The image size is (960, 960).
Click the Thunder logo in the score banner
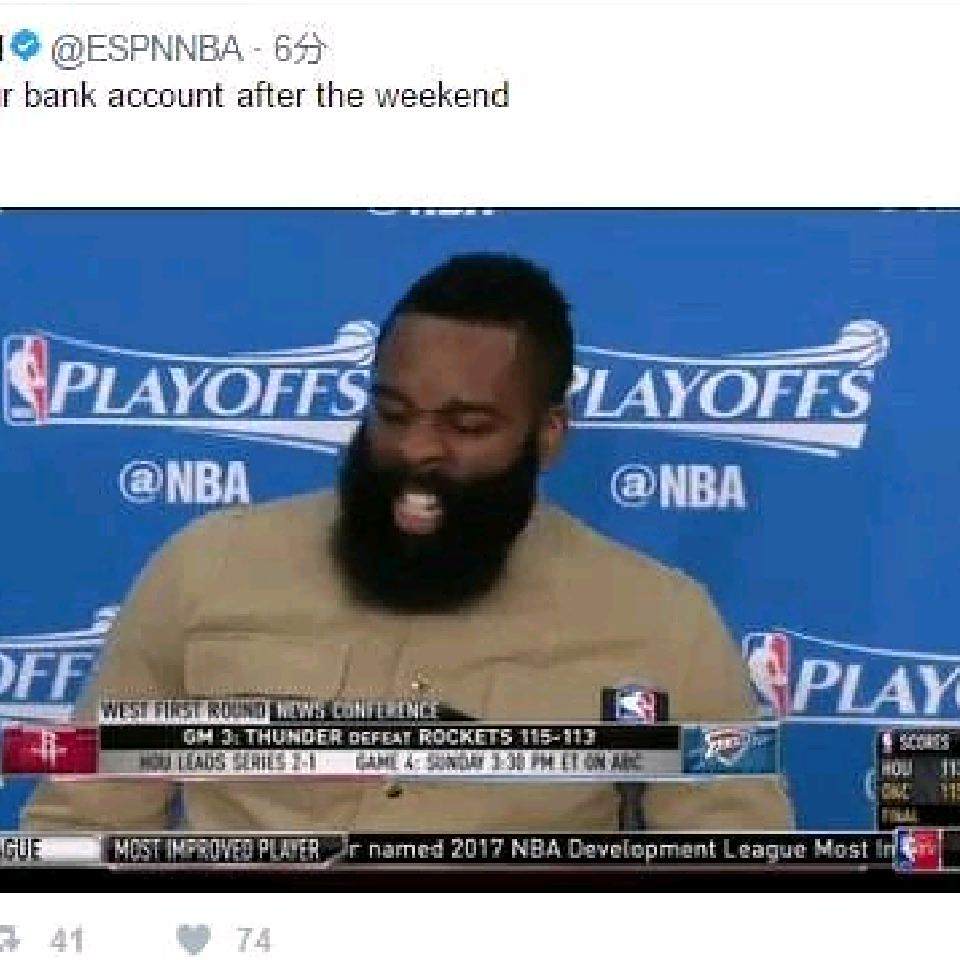point(729,750)
